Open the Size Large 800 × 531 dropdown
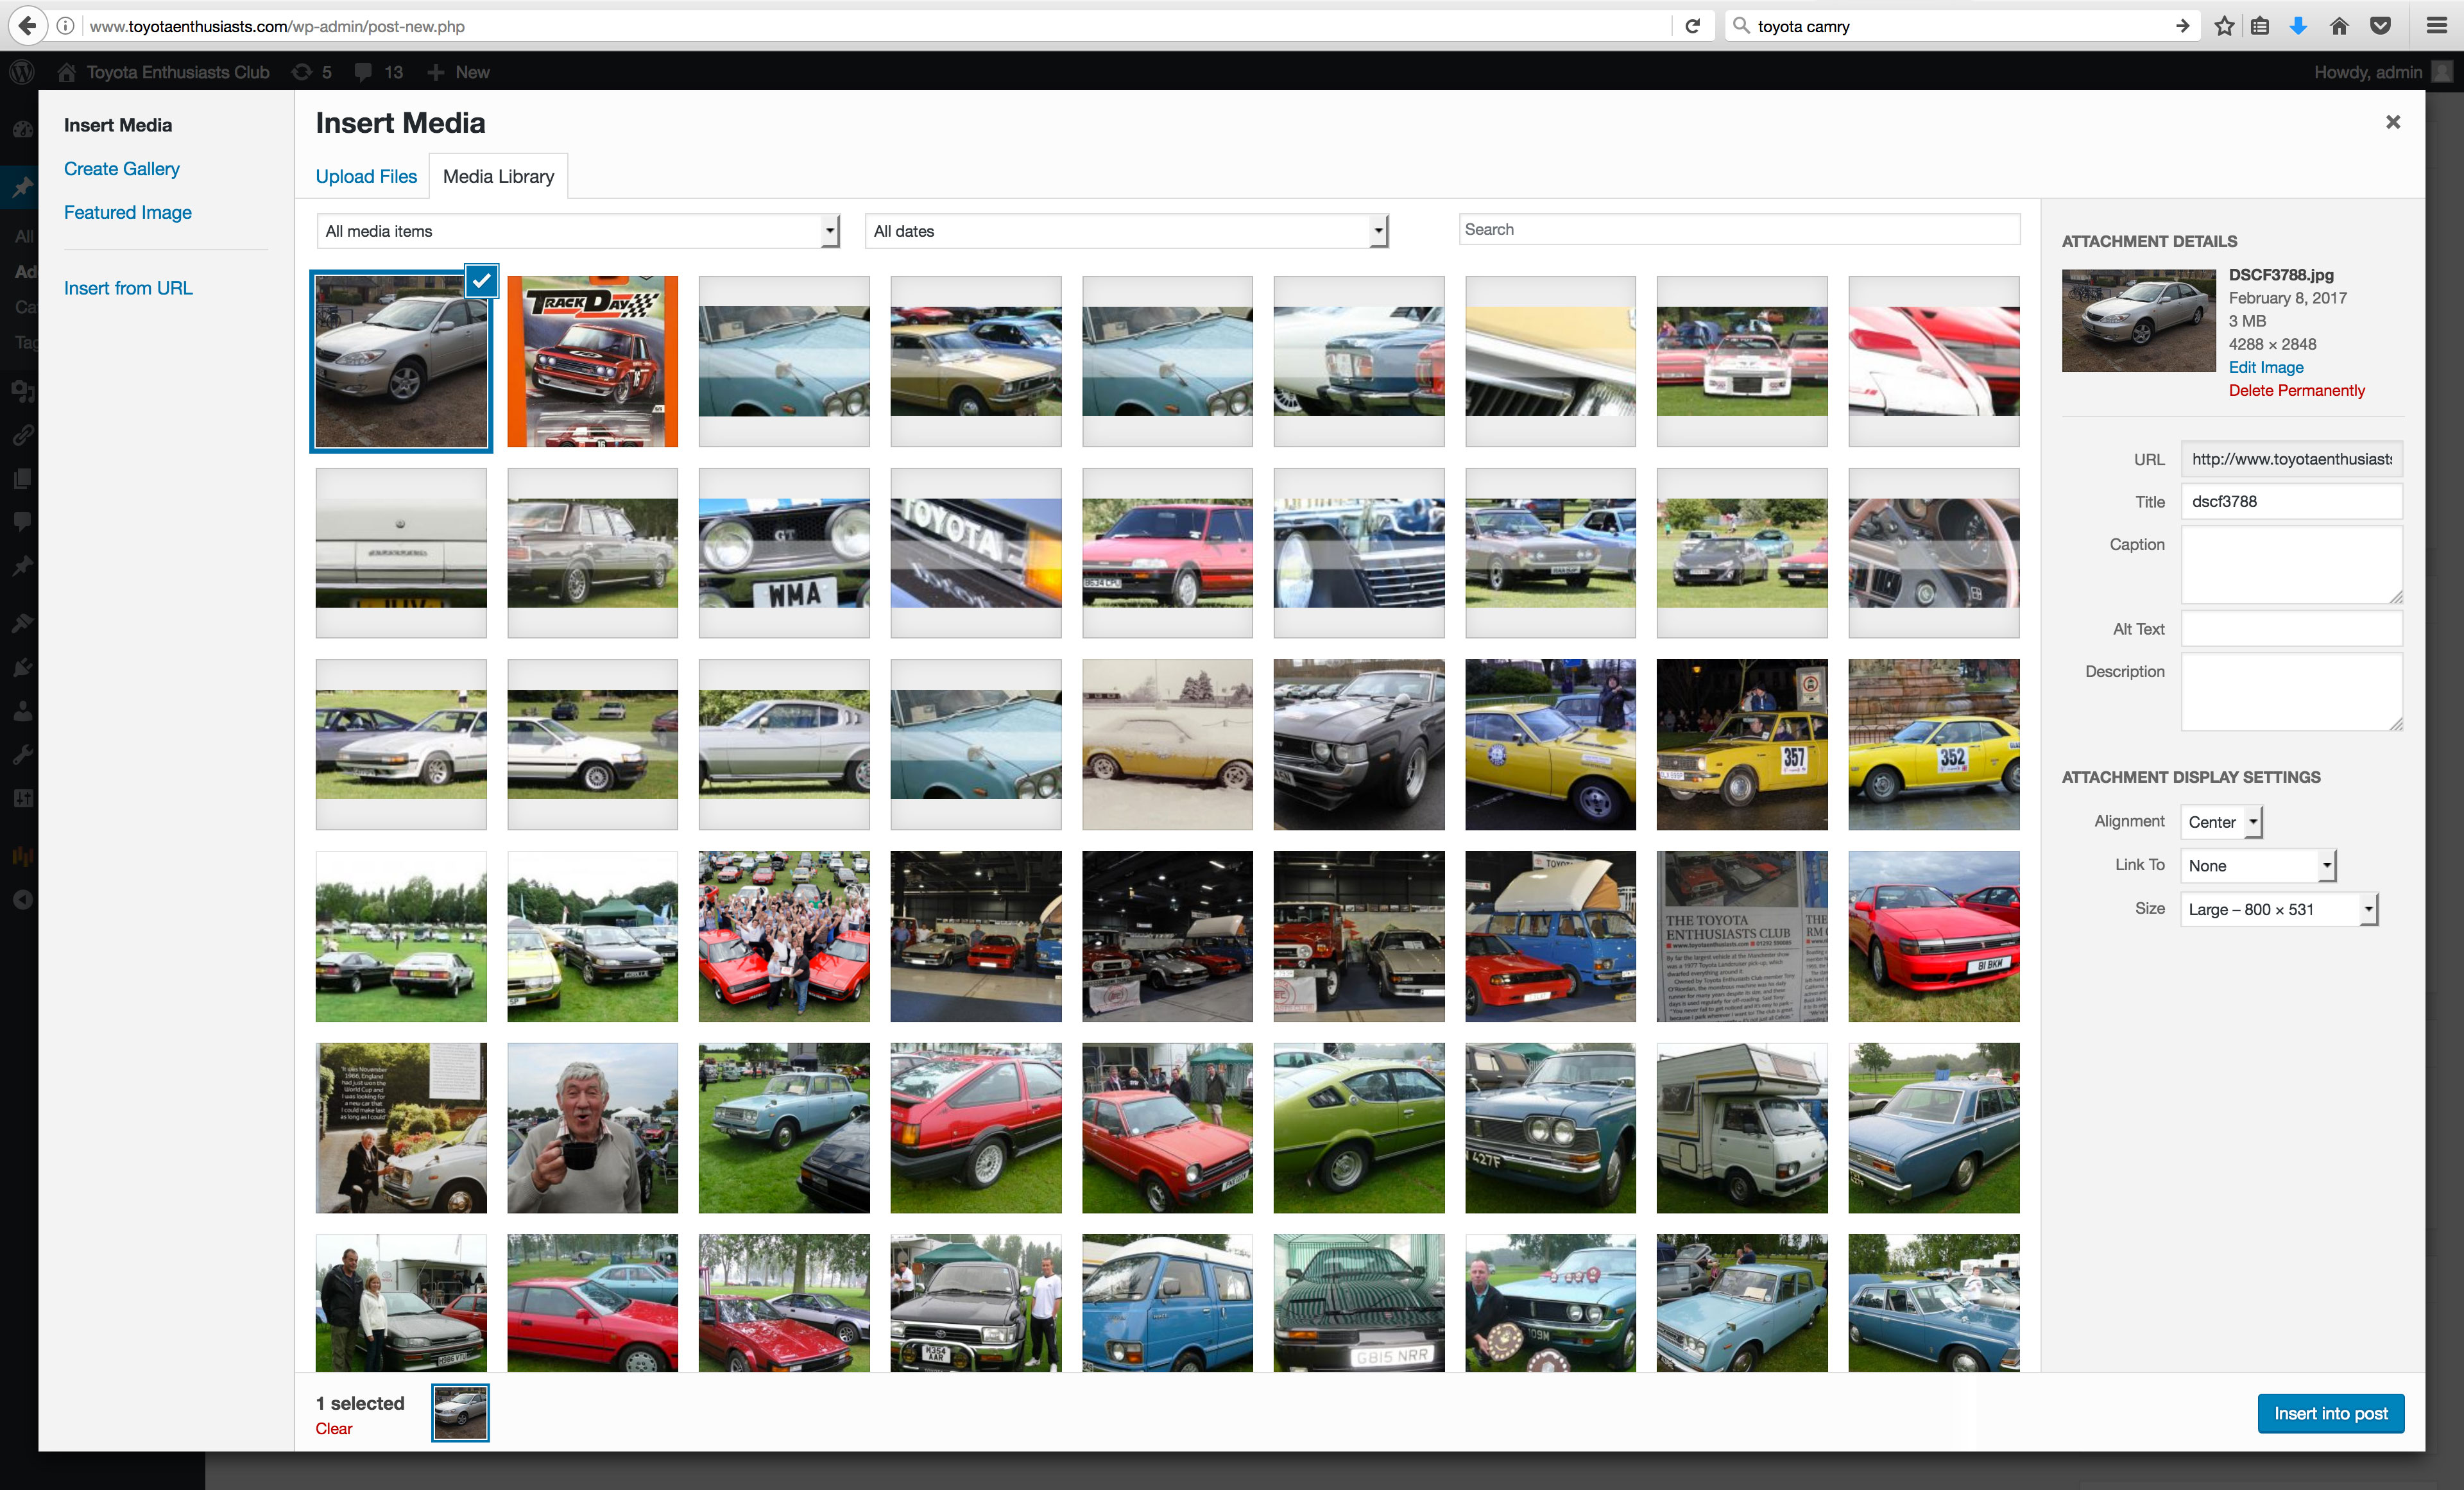Screen dimensions: 2464x1490 (x=2277, y=910)
